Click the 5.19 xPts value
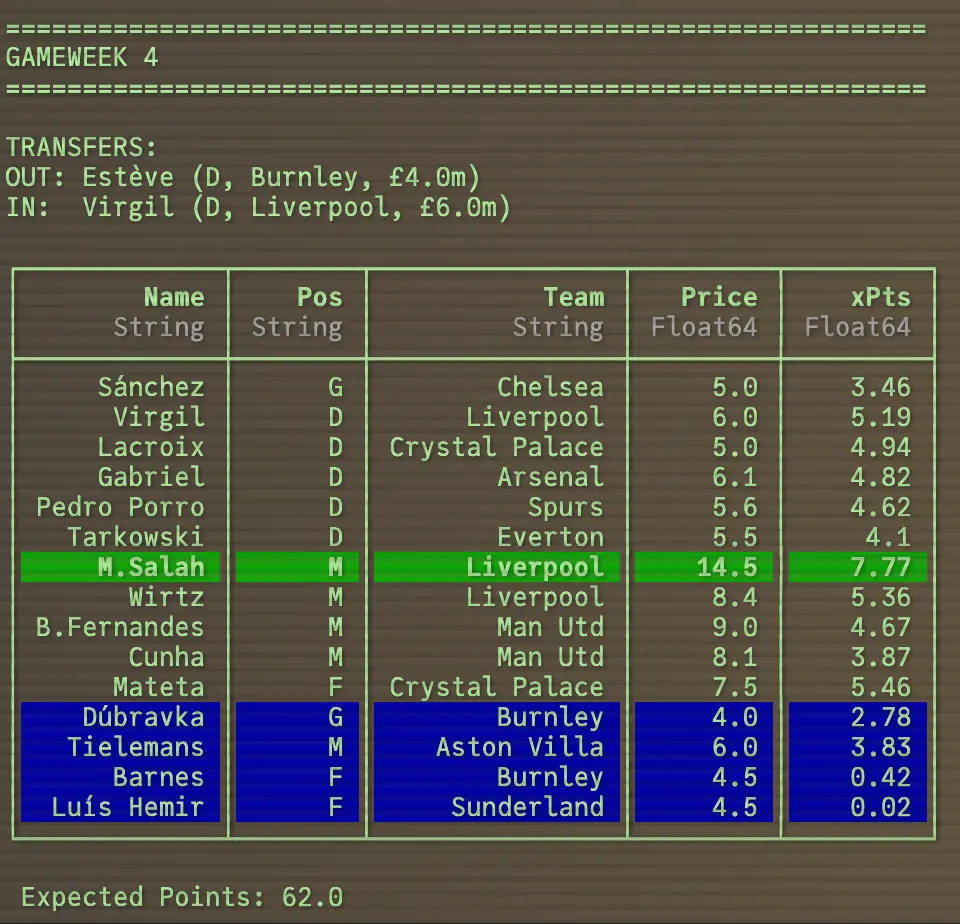960x924 pixels. coord(880,417)
